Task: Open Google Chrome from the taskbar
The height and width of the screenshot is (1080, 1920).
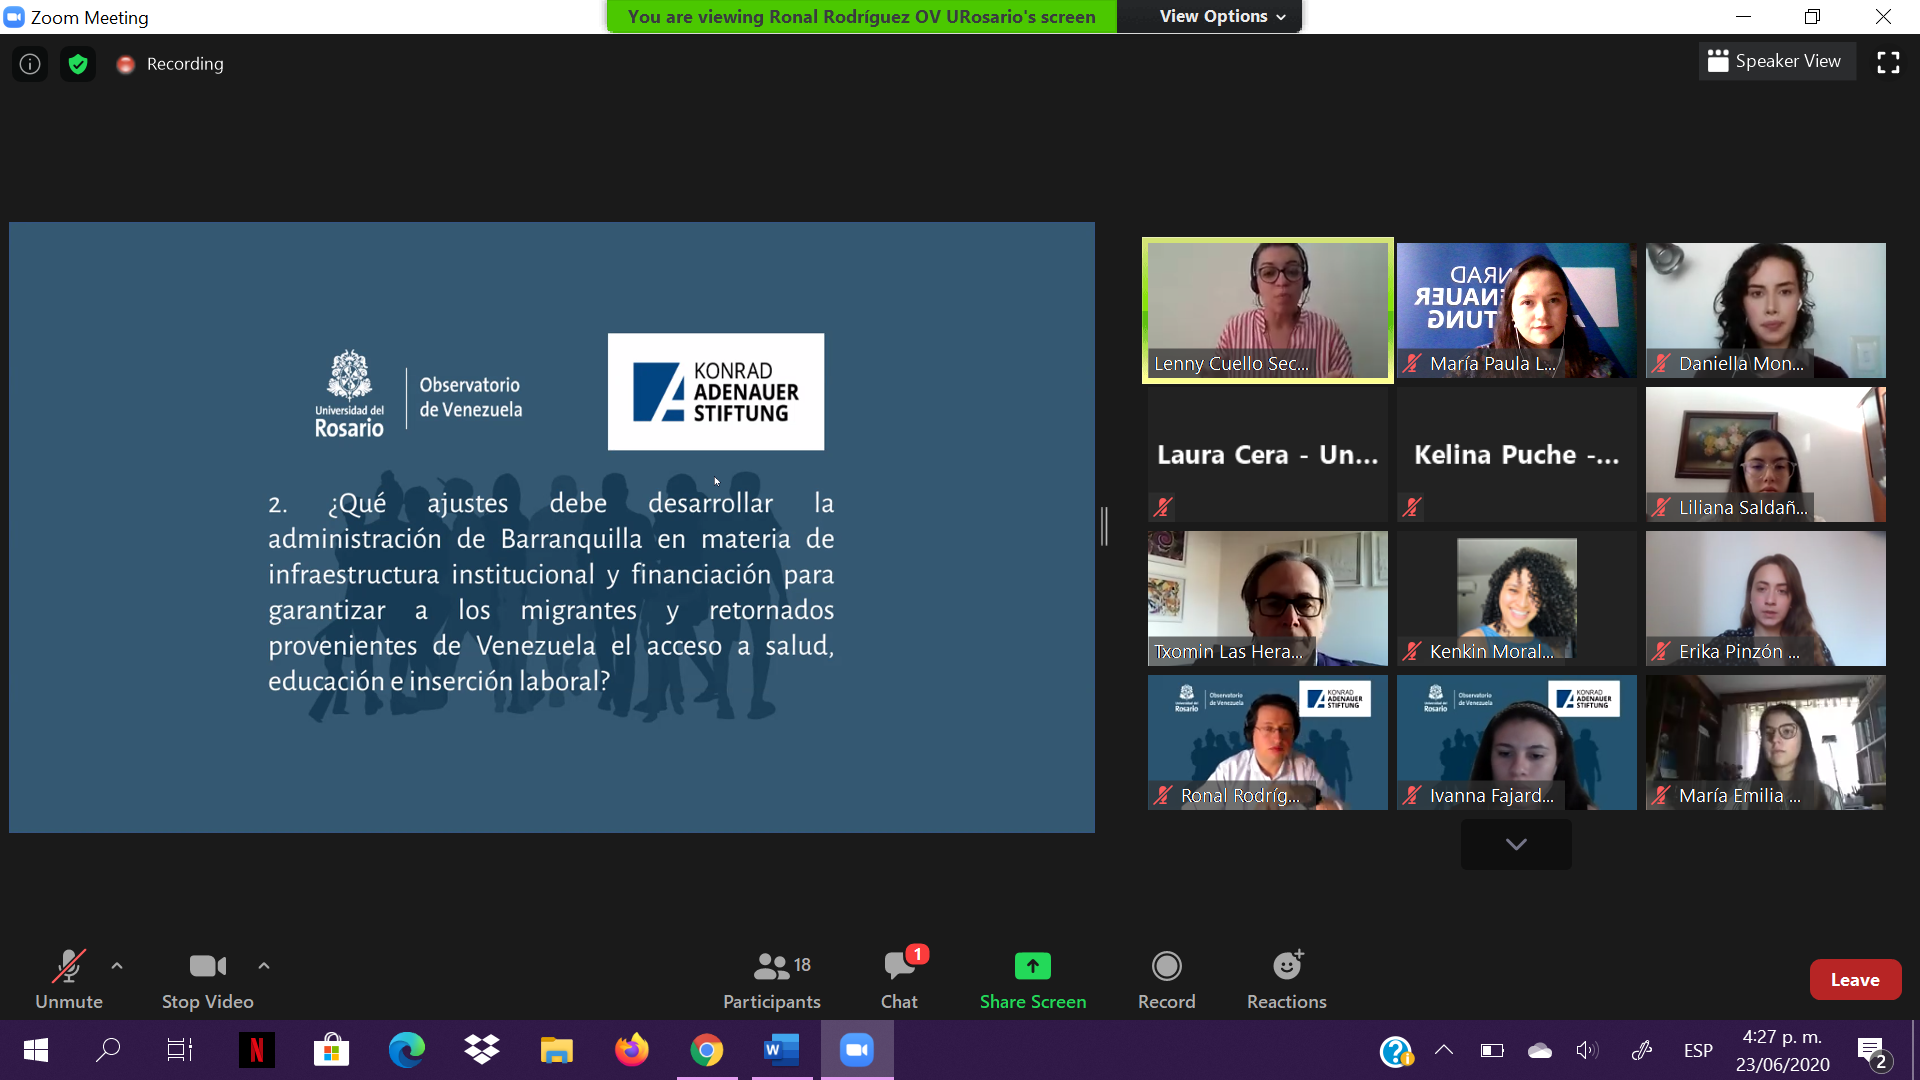Action: pos(706,1050)
